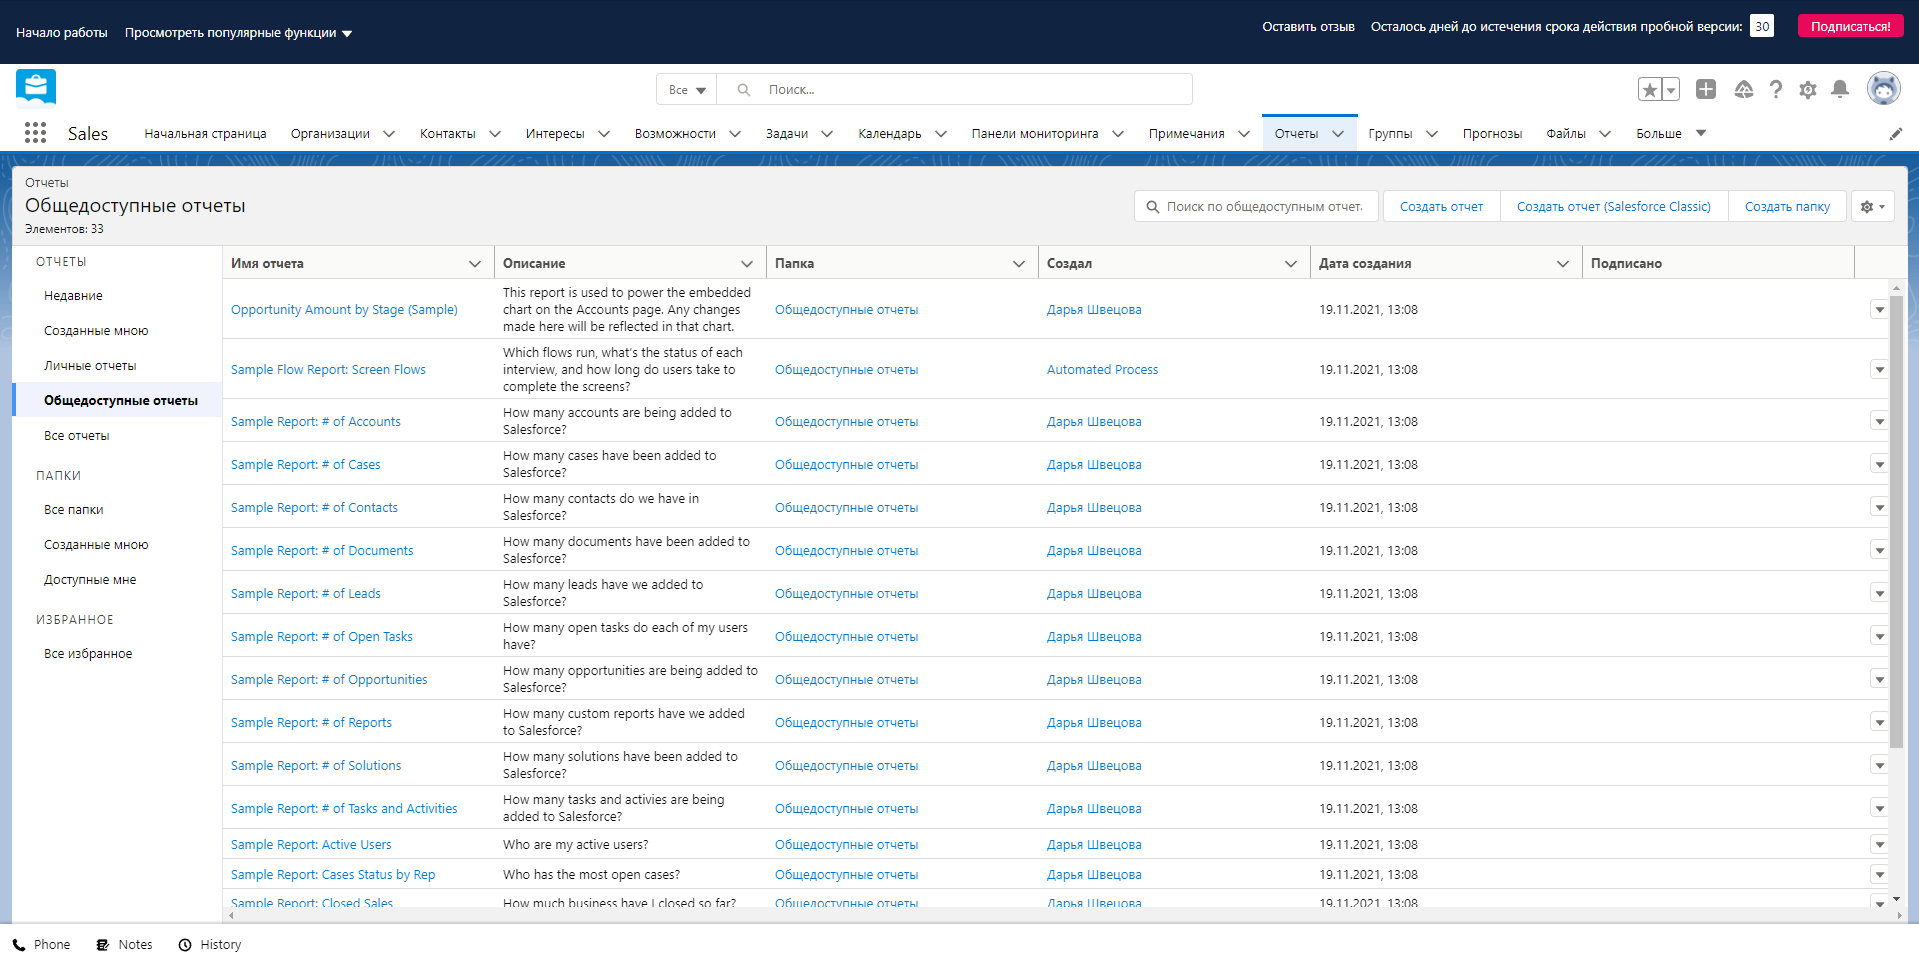Screen dimensions: 1919x963
Task: Open row actions for # of Accounts report
Action: point(1879,422)
